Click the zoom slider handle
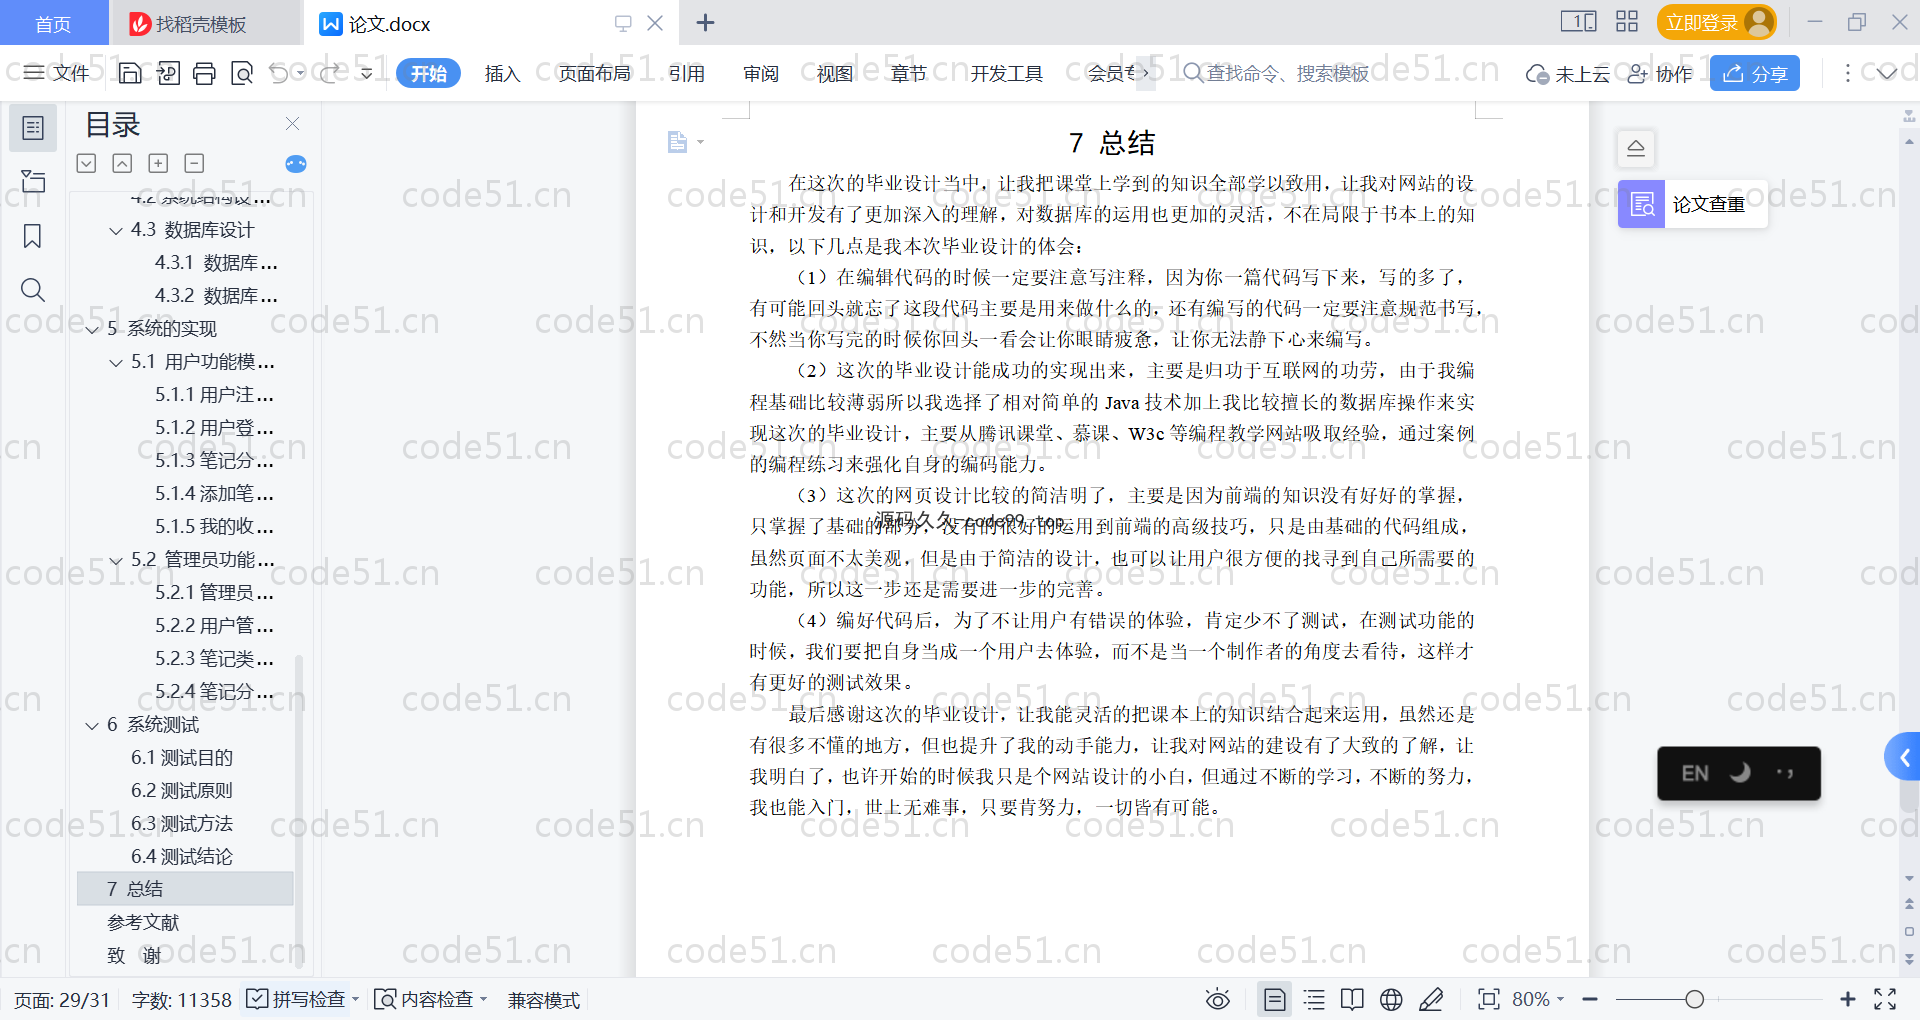The height and width of the screenshot is (1020, 1920). coord(1694,999)
